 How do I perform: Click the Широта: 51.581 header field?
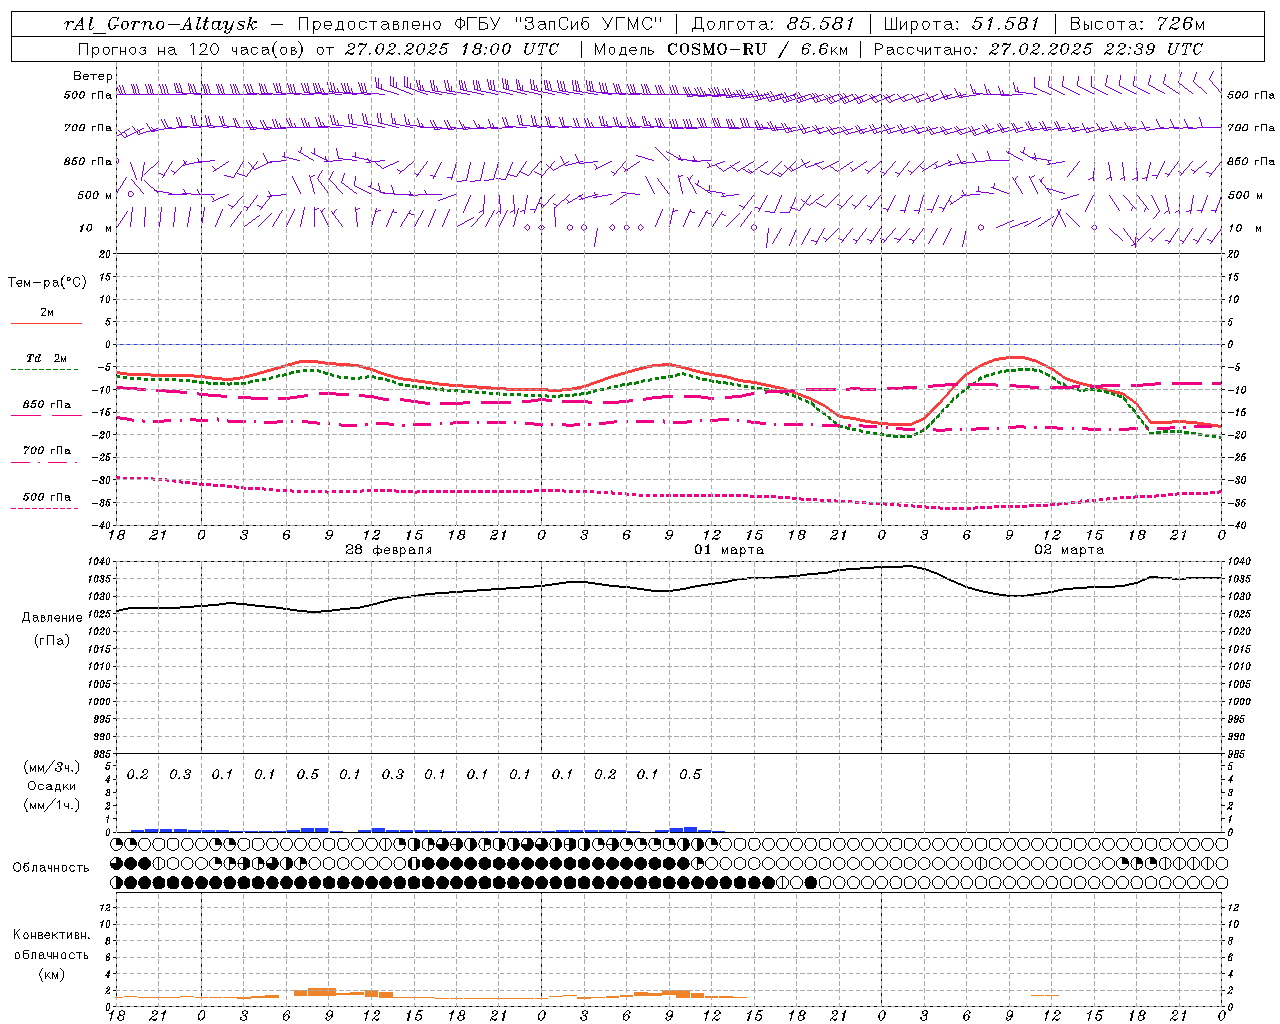[962, 24]
